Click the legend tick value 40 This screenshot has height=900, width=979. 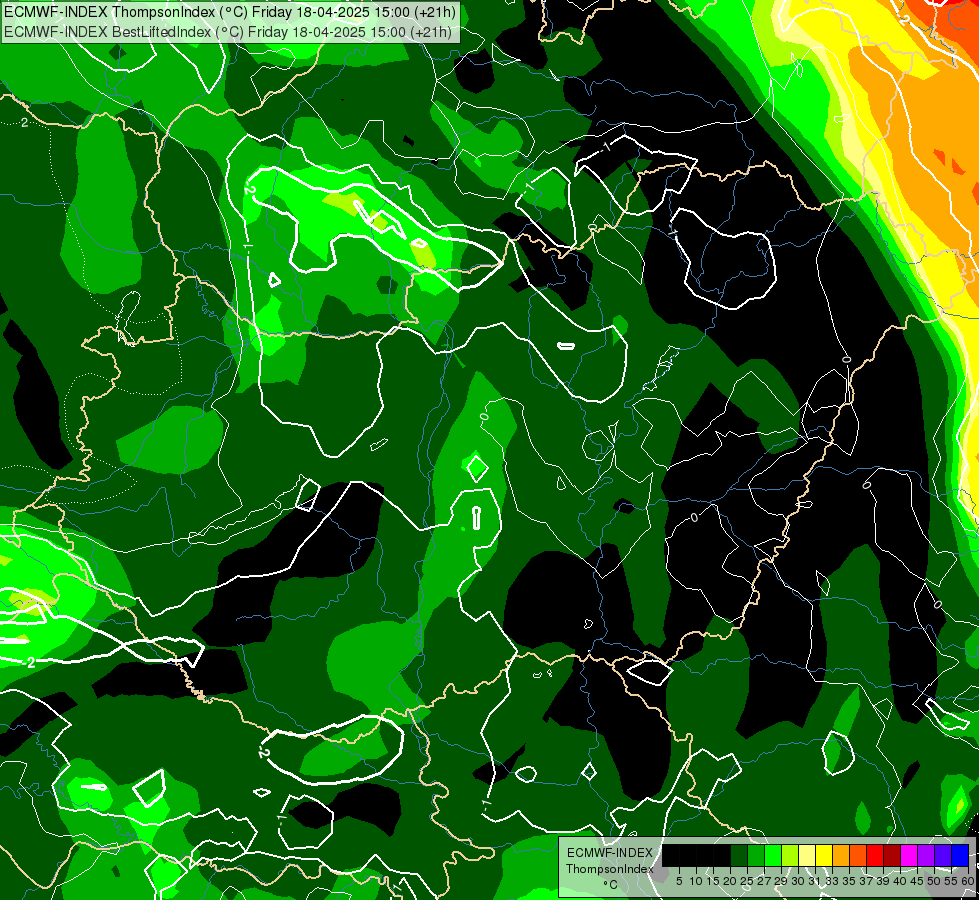900,881
